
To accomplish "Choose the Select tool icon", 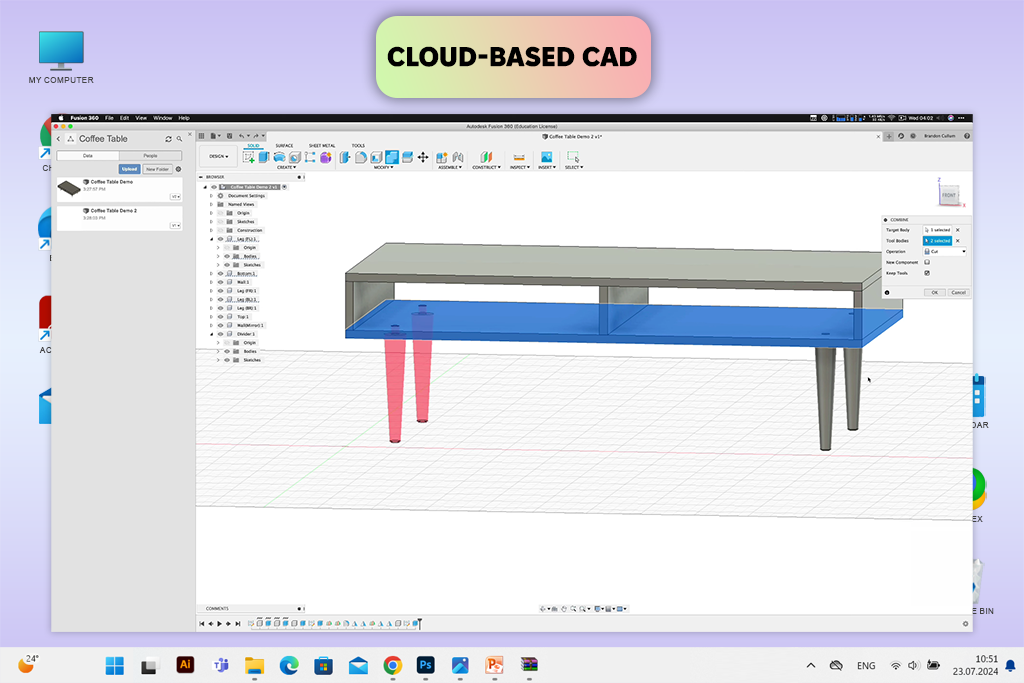I will (x=573, y=157).
